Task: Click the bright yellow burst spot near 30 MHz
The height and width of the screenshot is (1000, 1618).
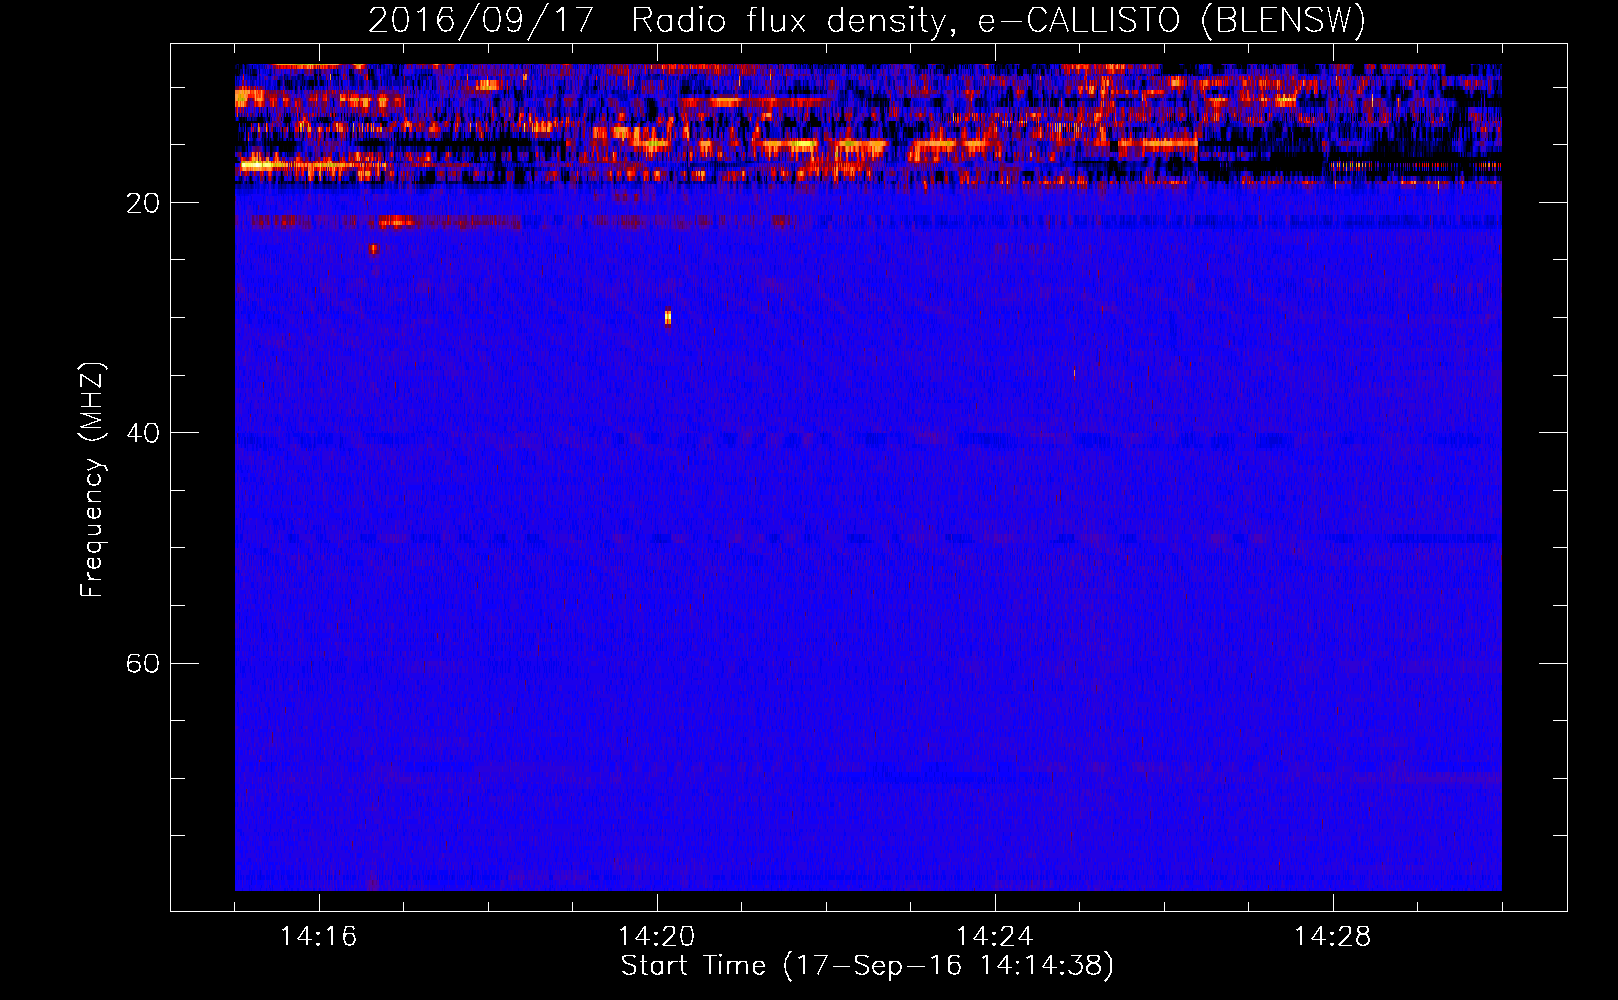Action: pyautogui.click(x=668, y=317)
